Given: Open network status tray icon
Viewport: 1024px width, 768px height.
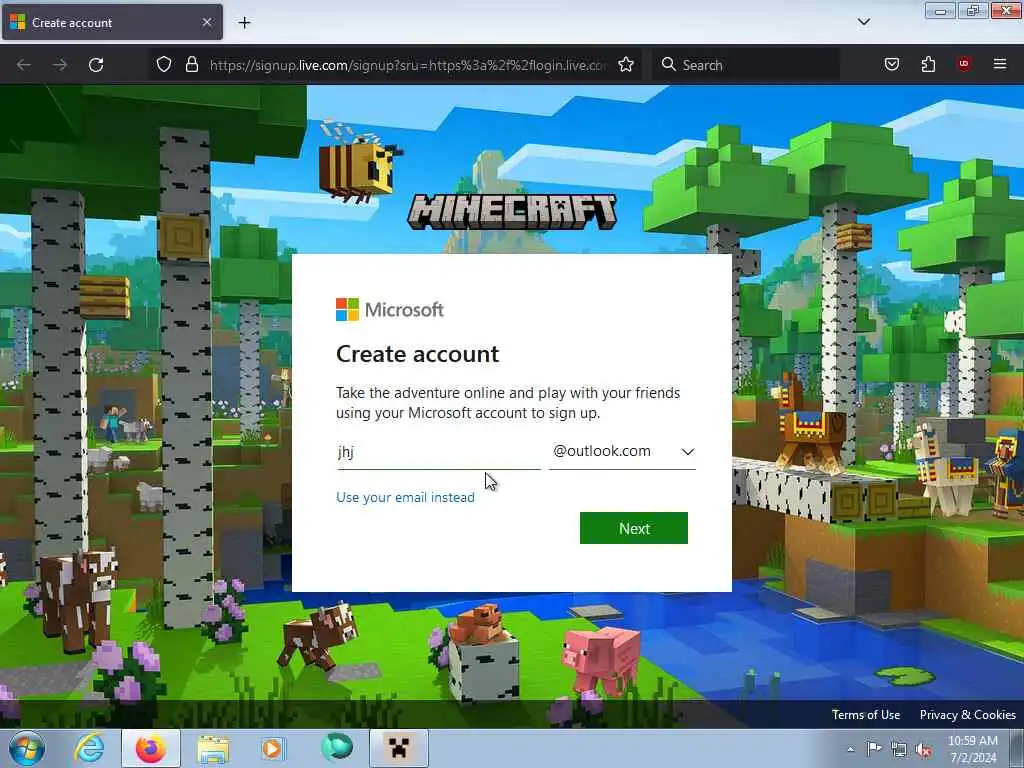Looking at the screenshot, I should [899, 749].
